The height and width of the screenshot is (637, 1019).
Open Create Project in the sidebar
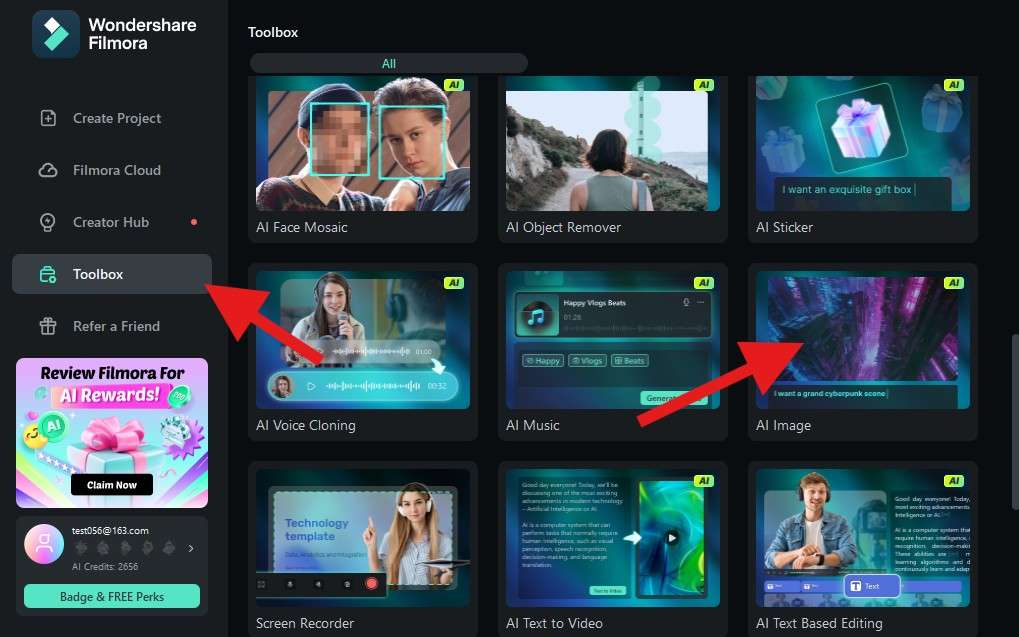[112, 118]
